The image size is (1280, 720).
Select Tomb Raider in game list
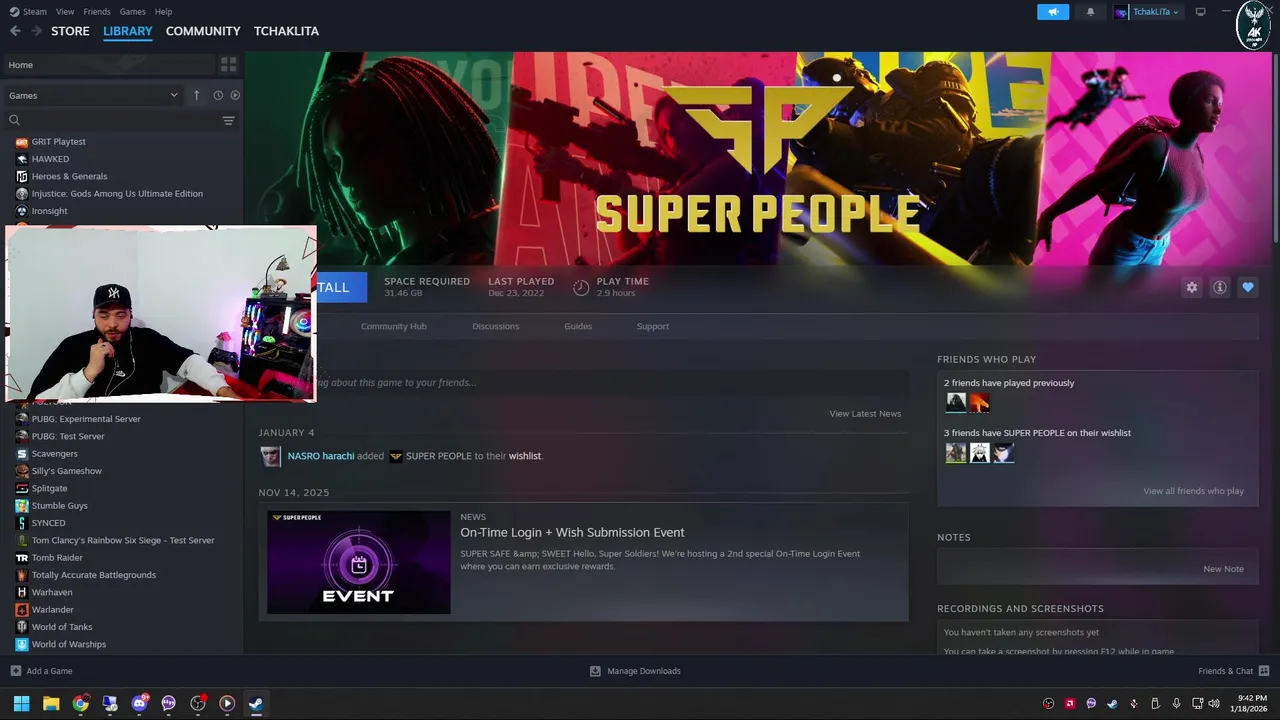click(57, 558)
